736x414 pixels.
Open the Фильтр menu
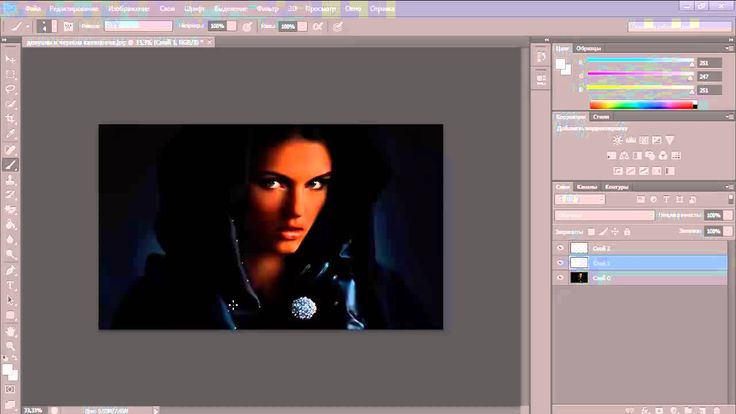[268, 8]
